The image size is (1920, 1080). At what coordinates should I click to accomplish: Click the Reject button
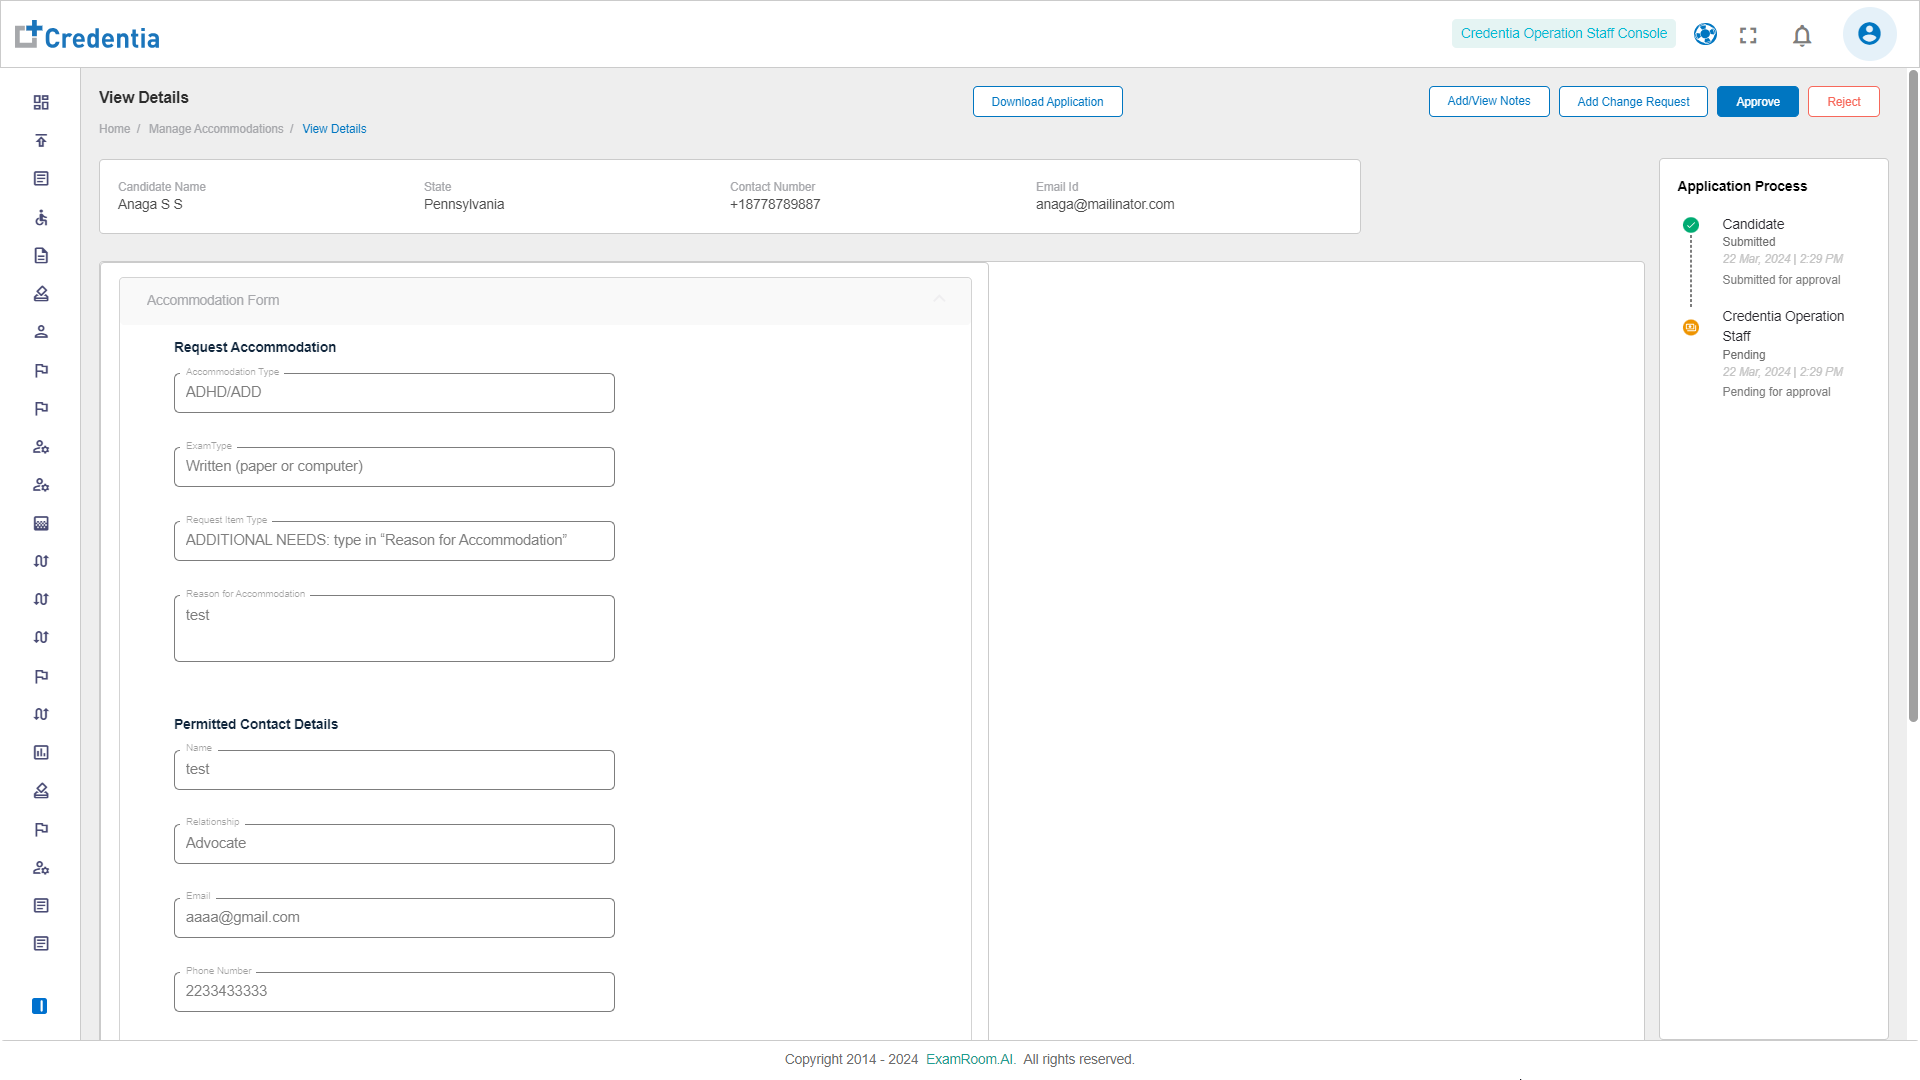coord(1843,102)
